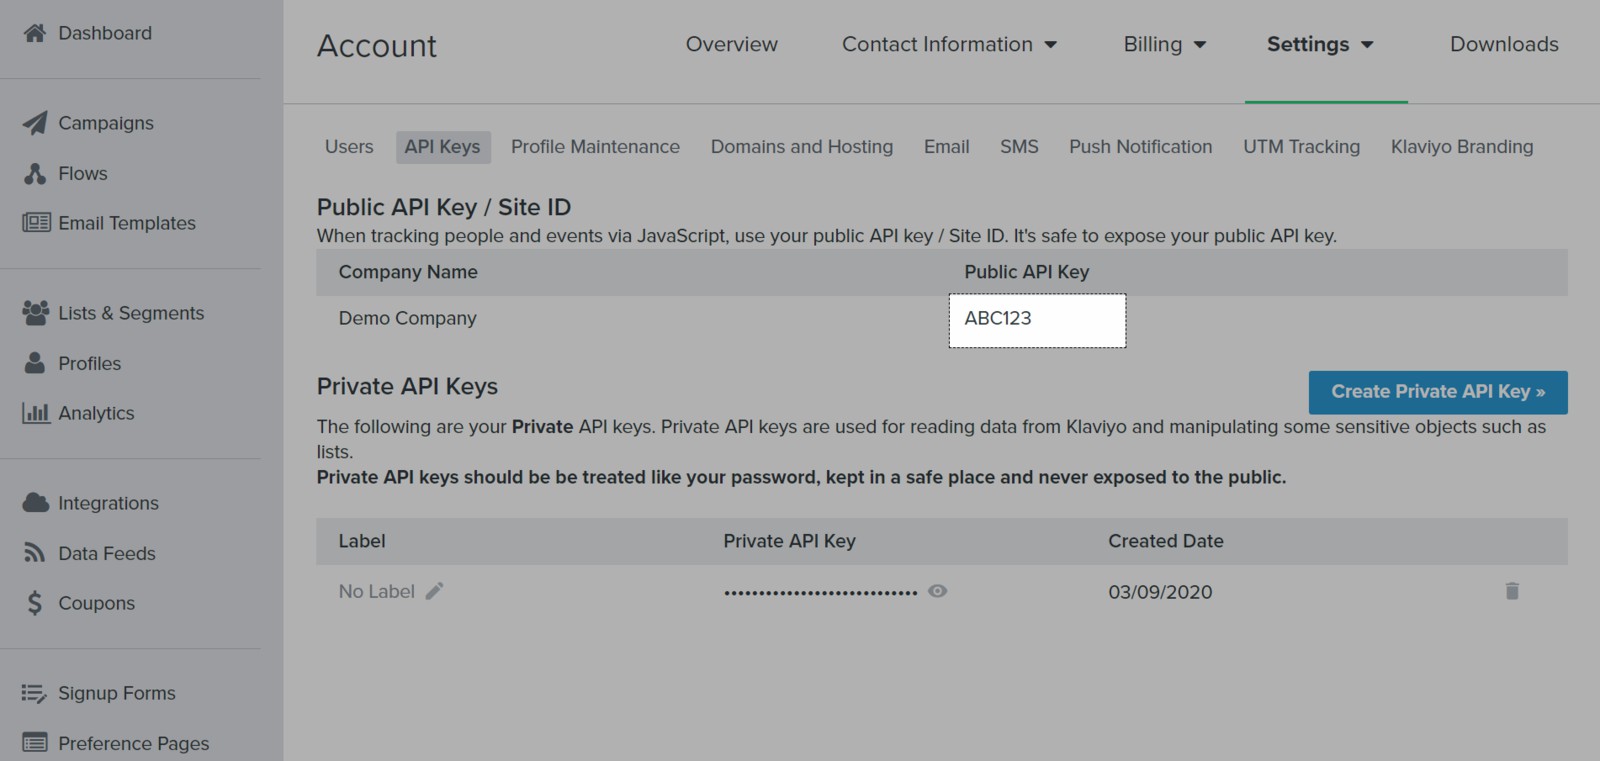Edit the No Label pencil icon
The height and width of the screenshot is (761, 1600).
[434, 591]
